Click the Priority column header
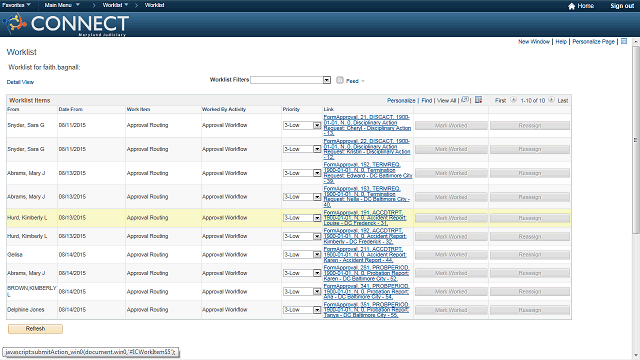 tap(291, 109)
